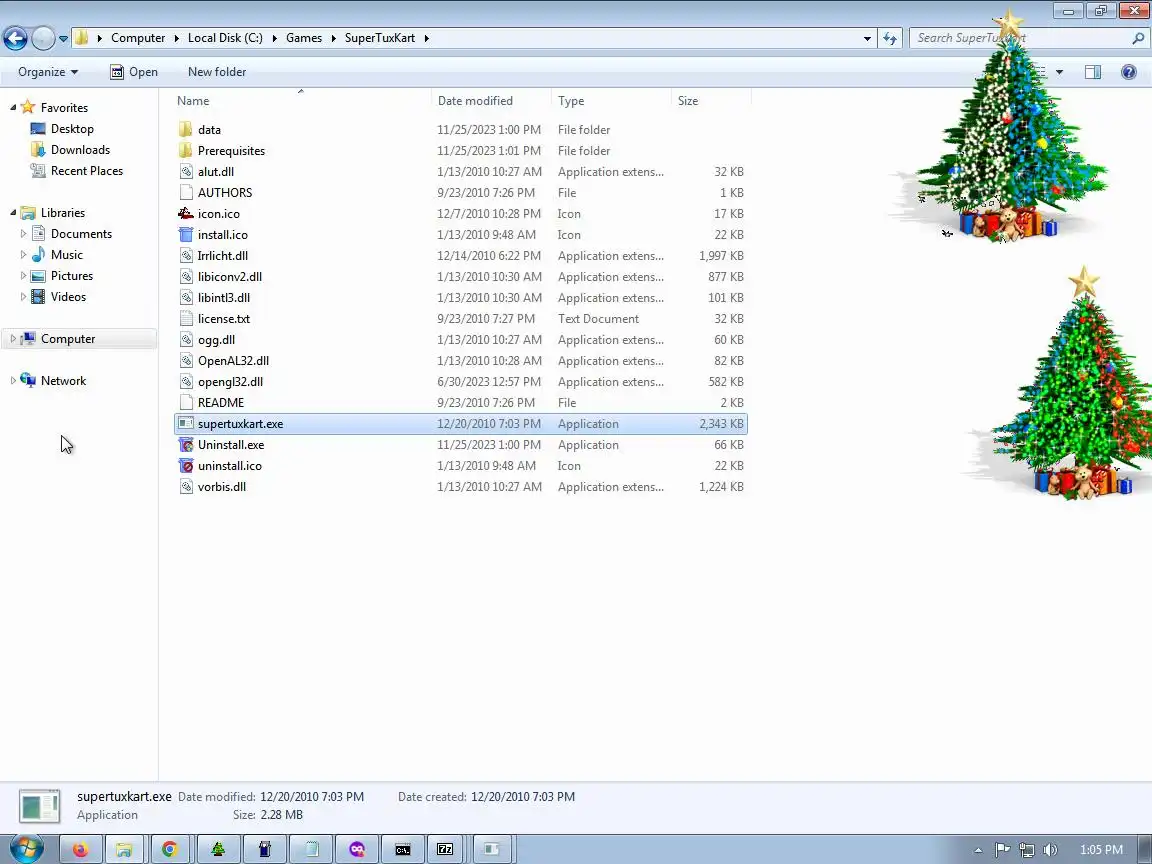Click the search magnifier icon

pyautogui.click(x=1138, y=38)
